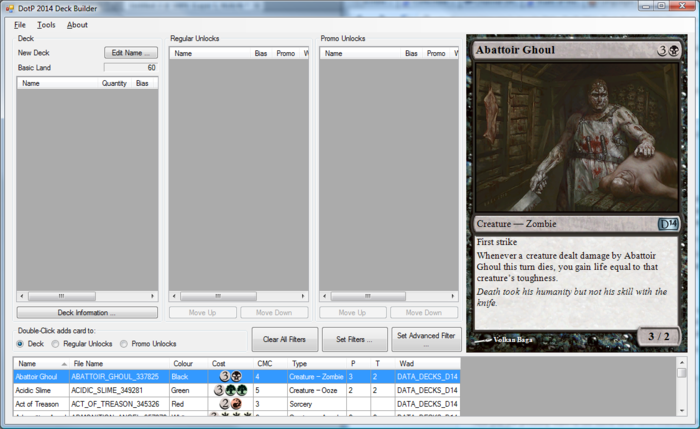Click Regular Unlocks Name column header
700x429 pixels.
[210, 53]
